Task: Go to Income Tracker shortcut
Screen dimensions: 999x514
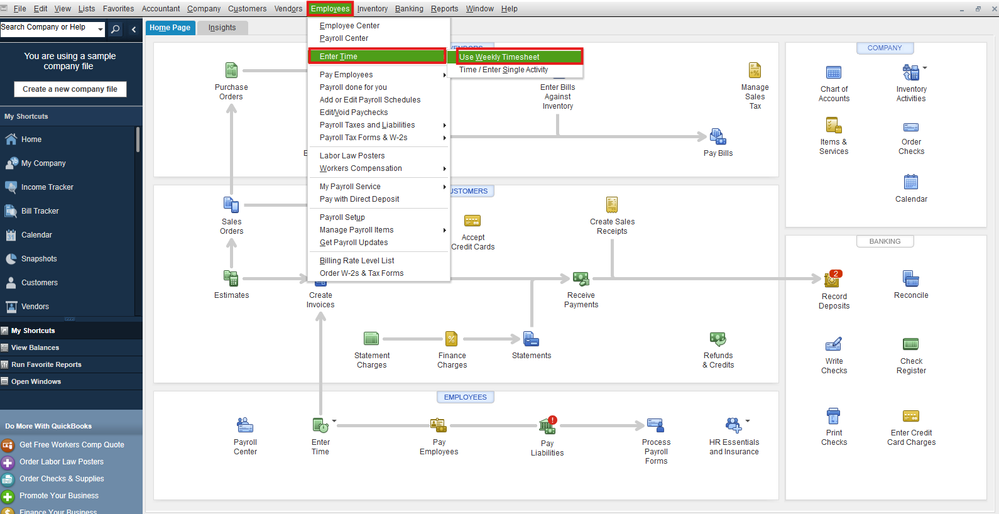Action: click(47, 187)
